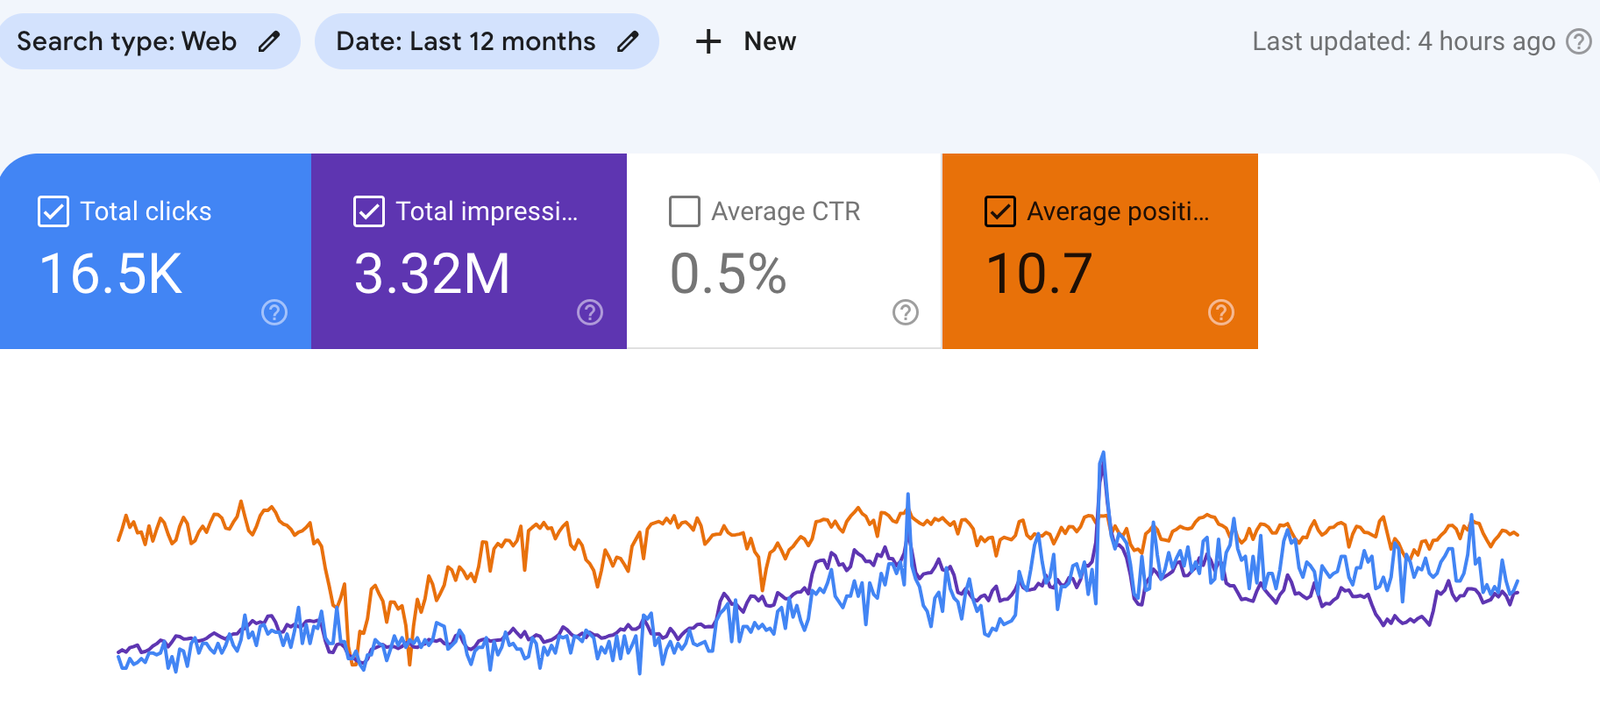Click the pencil icon on Date filter

[x=627, y=41]
